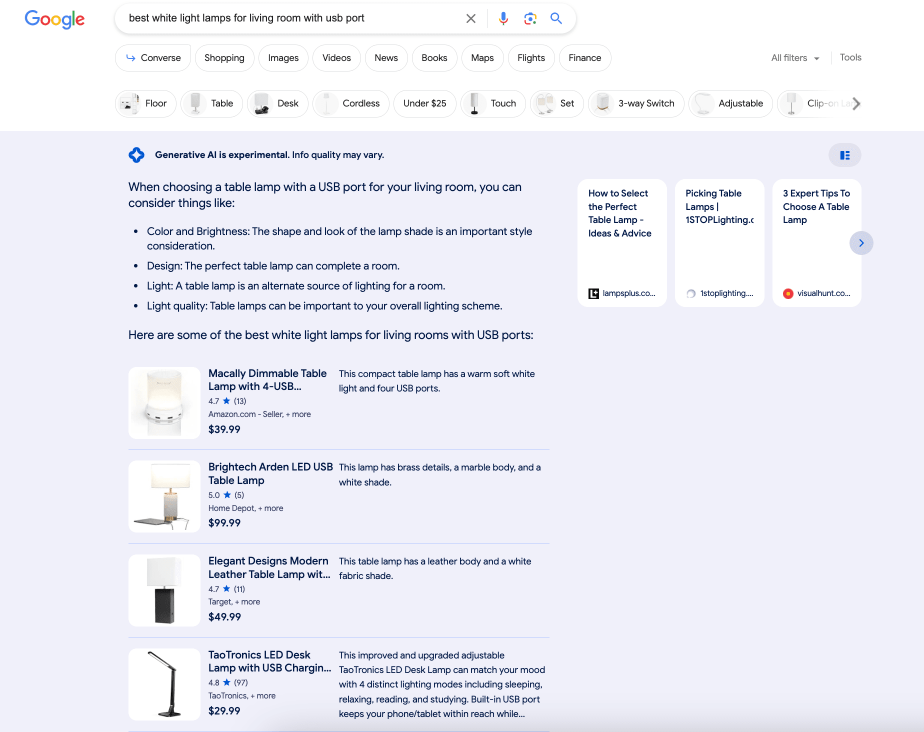Open the All filters dropdown
This screenshot has width=924, height=732.
click(x=794, y=57)
